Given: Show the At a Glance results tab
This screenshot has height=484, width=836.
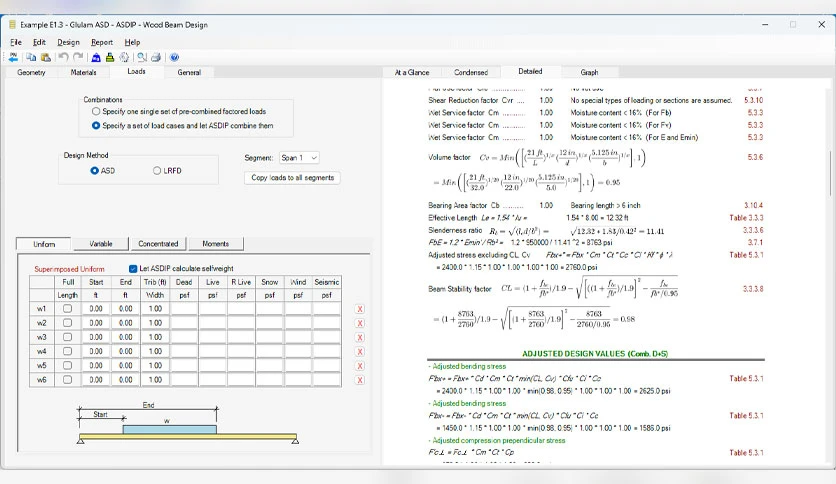Looking at the screenshot, I should coord(412,72).
